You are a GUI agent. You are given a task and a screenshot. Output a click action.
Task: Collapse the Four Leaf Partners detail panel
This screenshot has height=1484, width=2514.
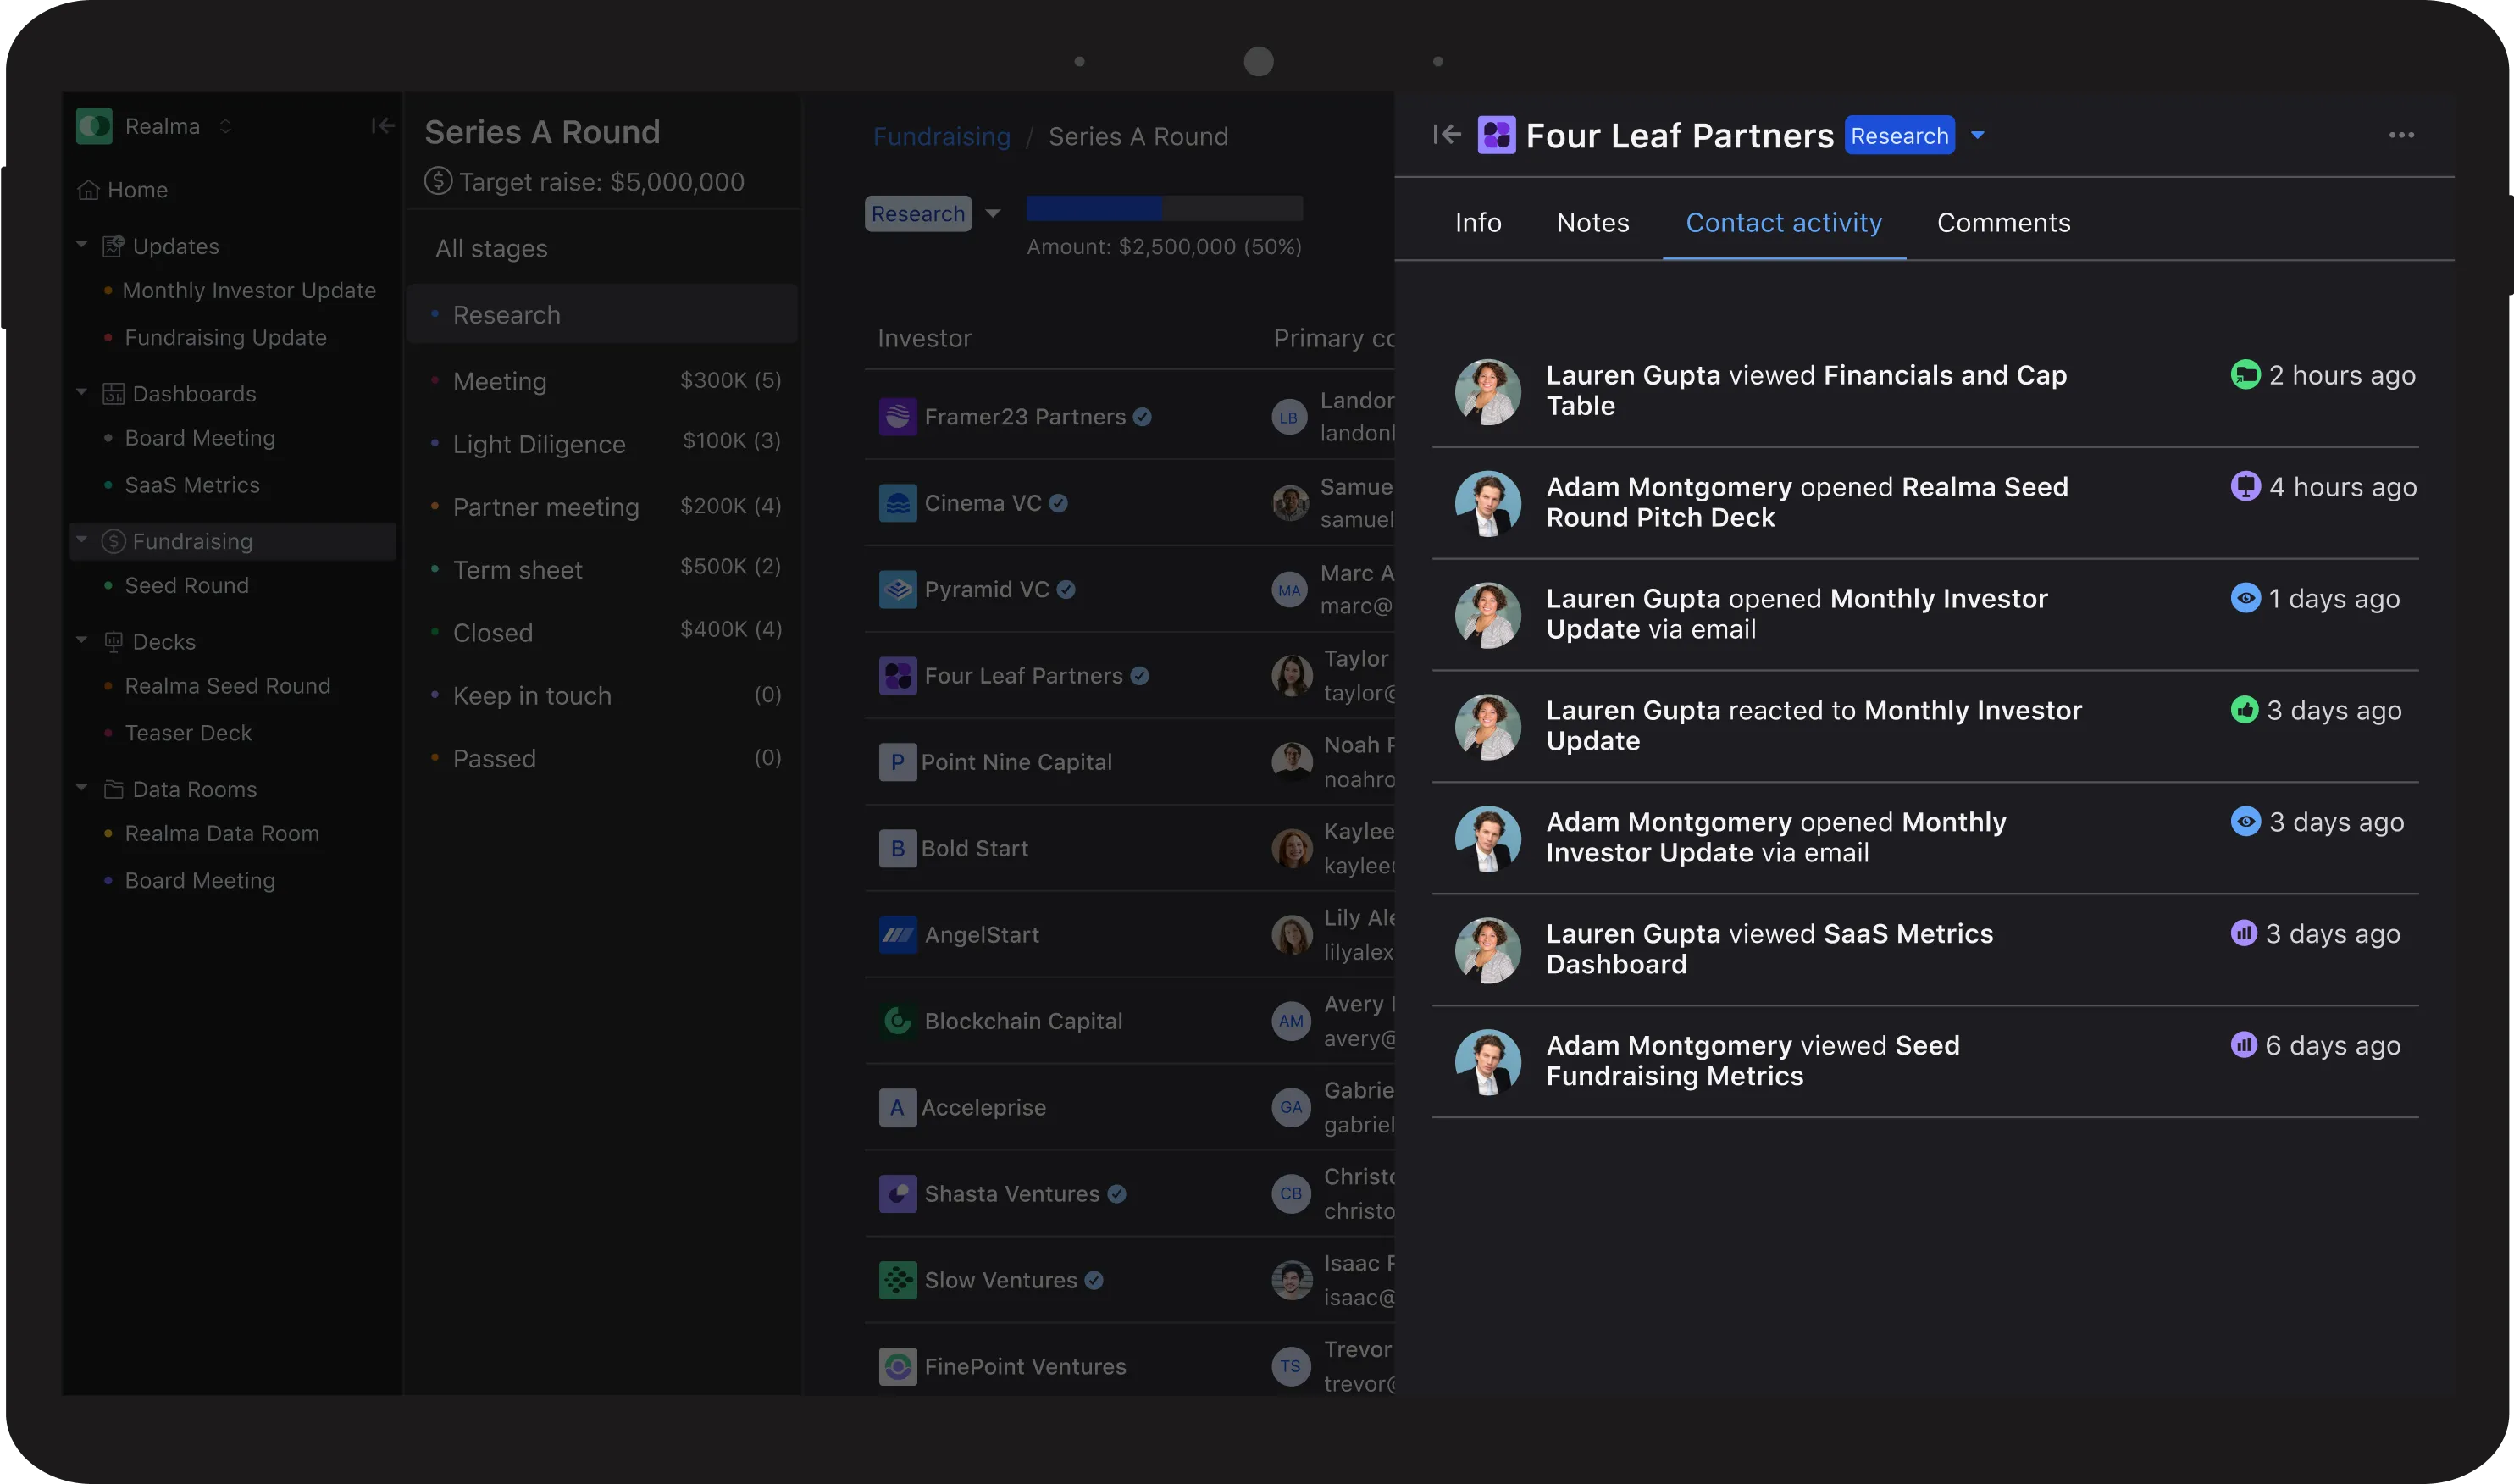(1446, 135)
